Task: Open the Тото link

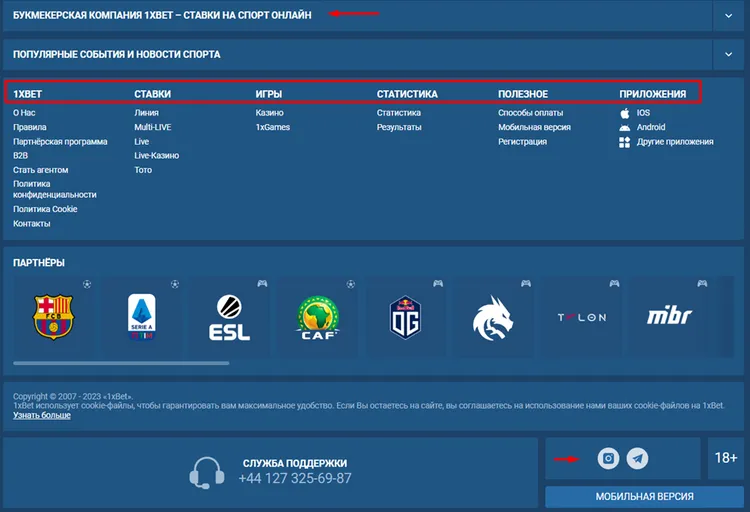Action: pos(143,170)
